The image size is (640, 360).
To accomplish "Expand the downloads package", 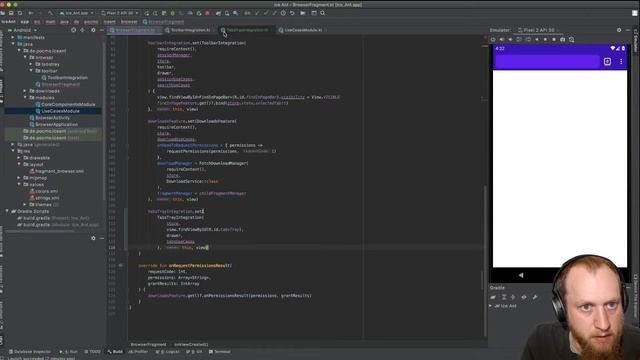I will tap(25, 91).
